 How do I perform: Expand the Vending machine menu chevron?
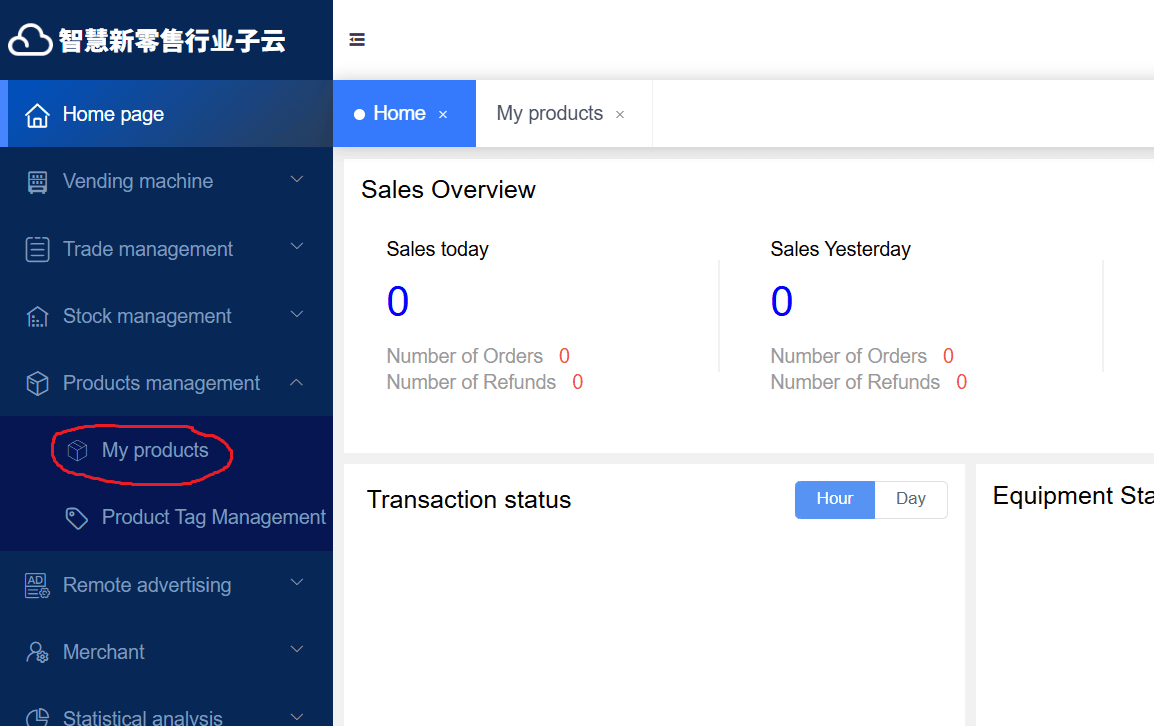pyautogui.click(x=297, y=180)
